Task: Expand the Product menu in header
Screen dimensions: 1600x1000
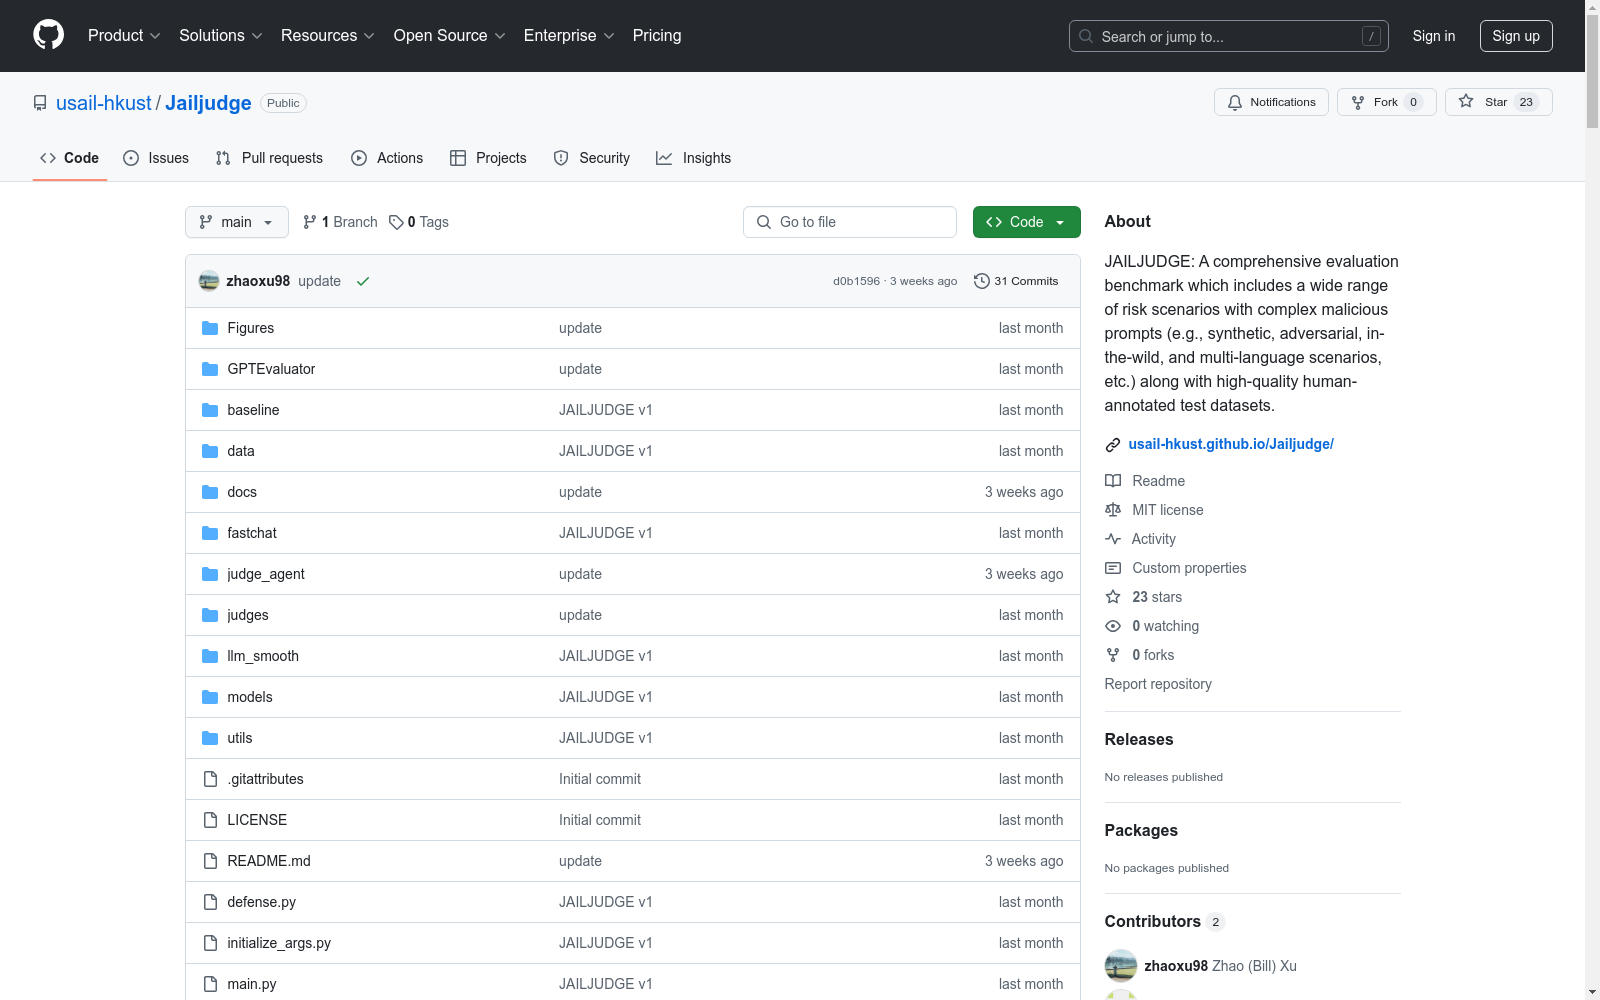Action: coord(124,36)
